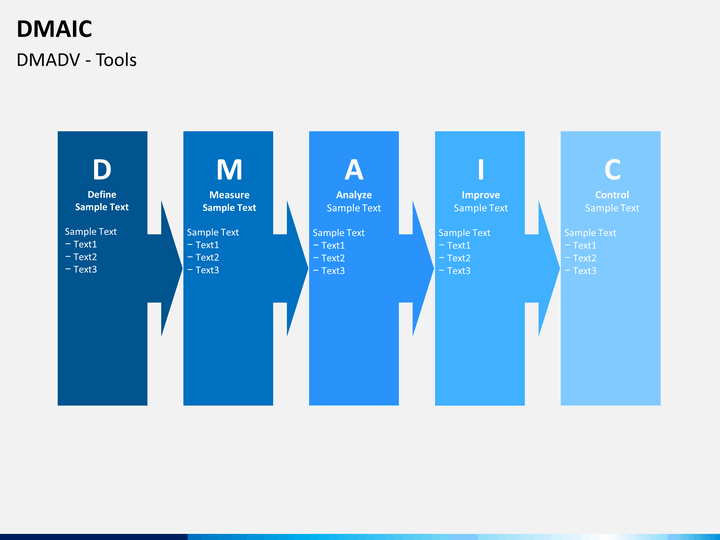Select the arrow pointing from Define to Measure
Viewport: 720px width, 540px height.
165,268
